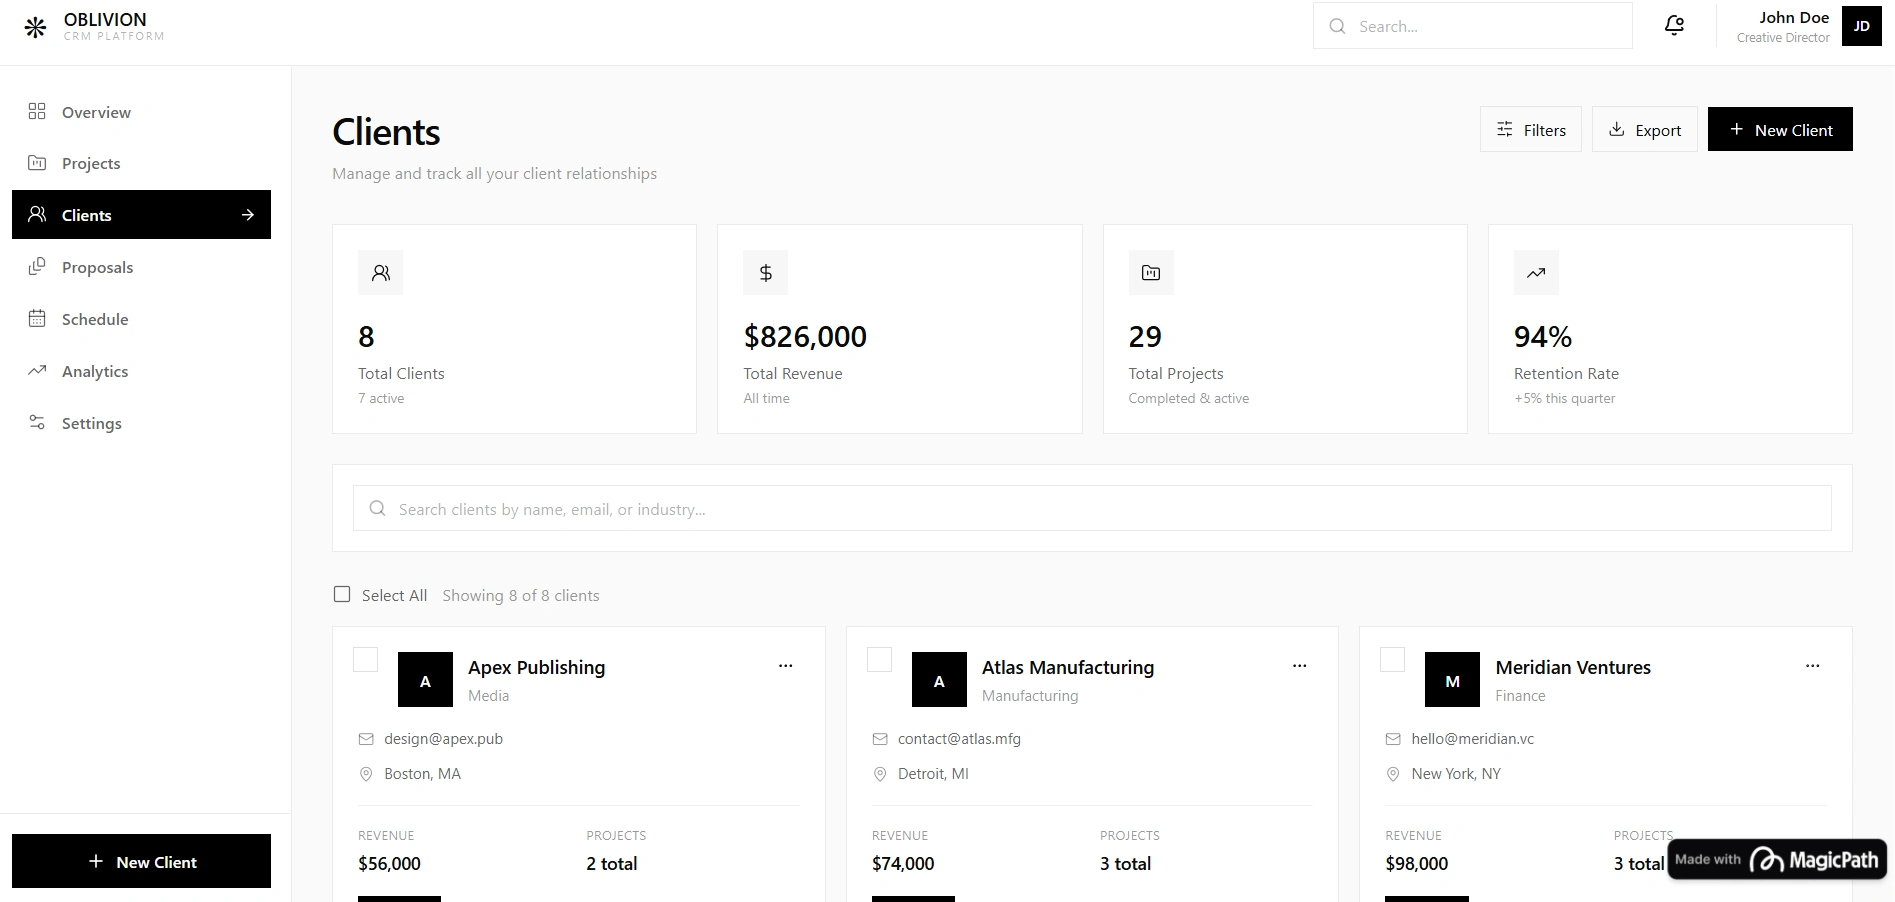This screenshot has width=1895, height=902.
Task: Click the Oblivion logo
Action: (36, 26)
